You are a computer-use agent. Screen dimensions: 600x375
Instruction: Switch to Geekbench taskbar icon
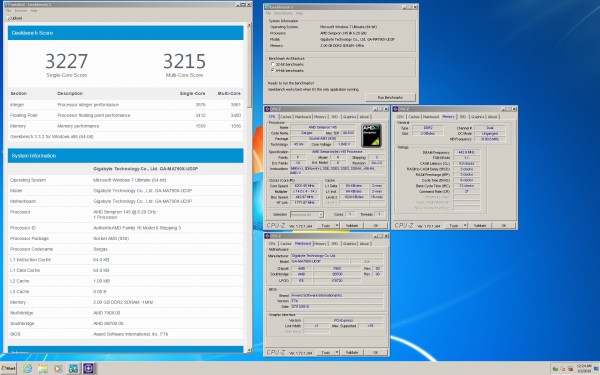point(73,368)
